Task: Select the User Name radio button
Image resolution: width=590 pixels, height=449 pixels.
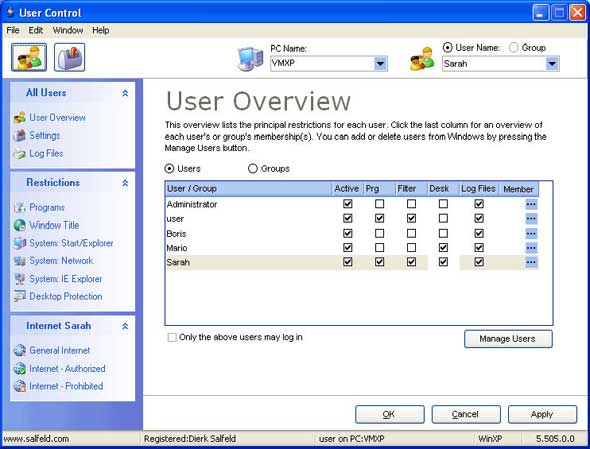Action: [x=447, y=47]
